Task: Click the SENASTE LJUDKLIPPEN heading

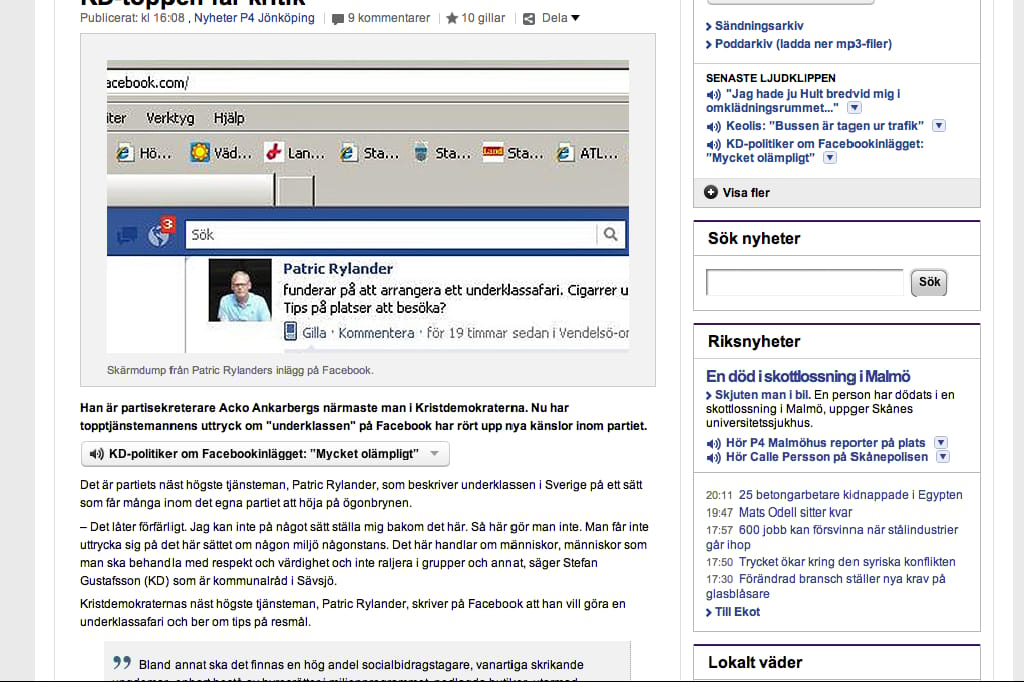Action: [x=771, y=78]
